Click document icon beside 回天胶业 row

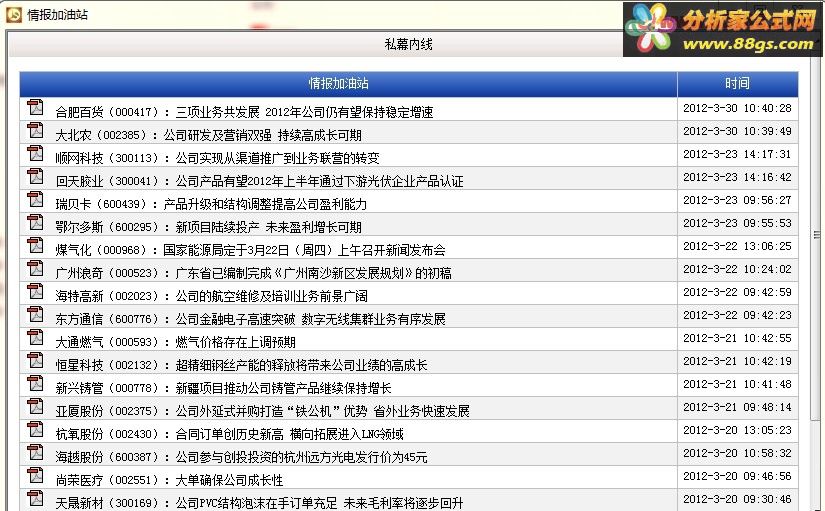coord(35,176)
